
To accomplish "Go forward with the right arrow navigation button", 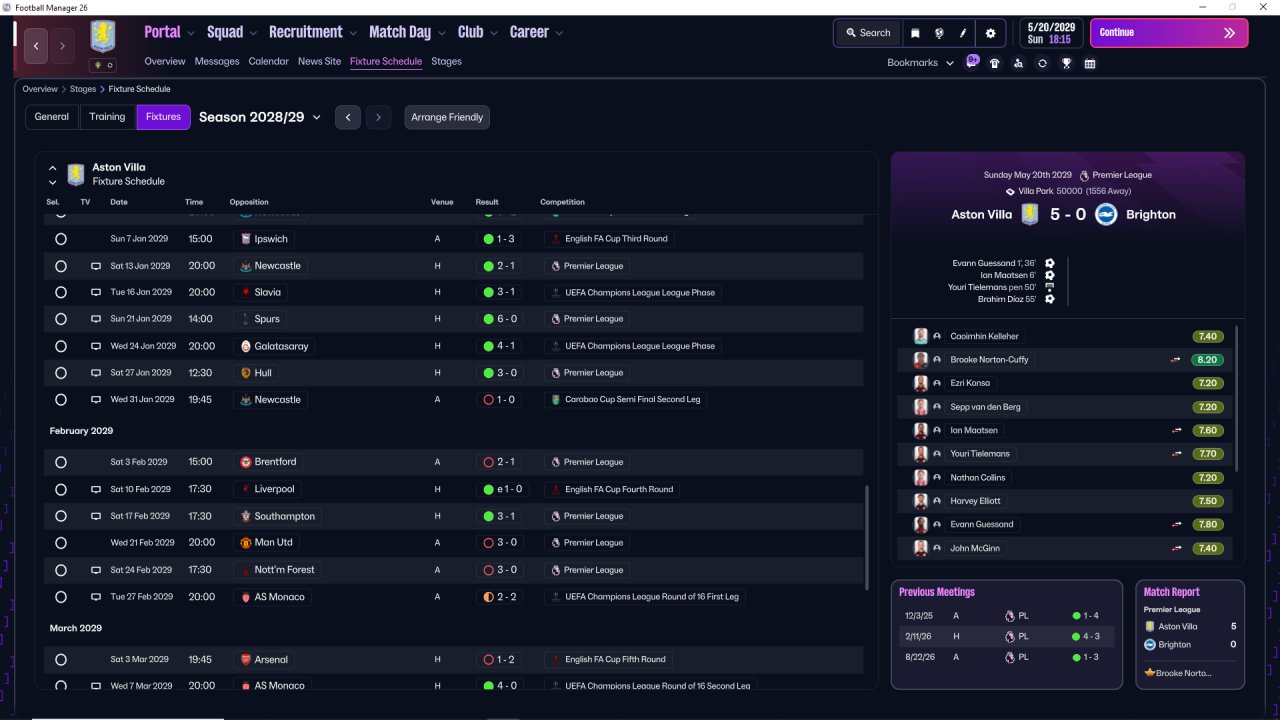I will pos(62,46).
